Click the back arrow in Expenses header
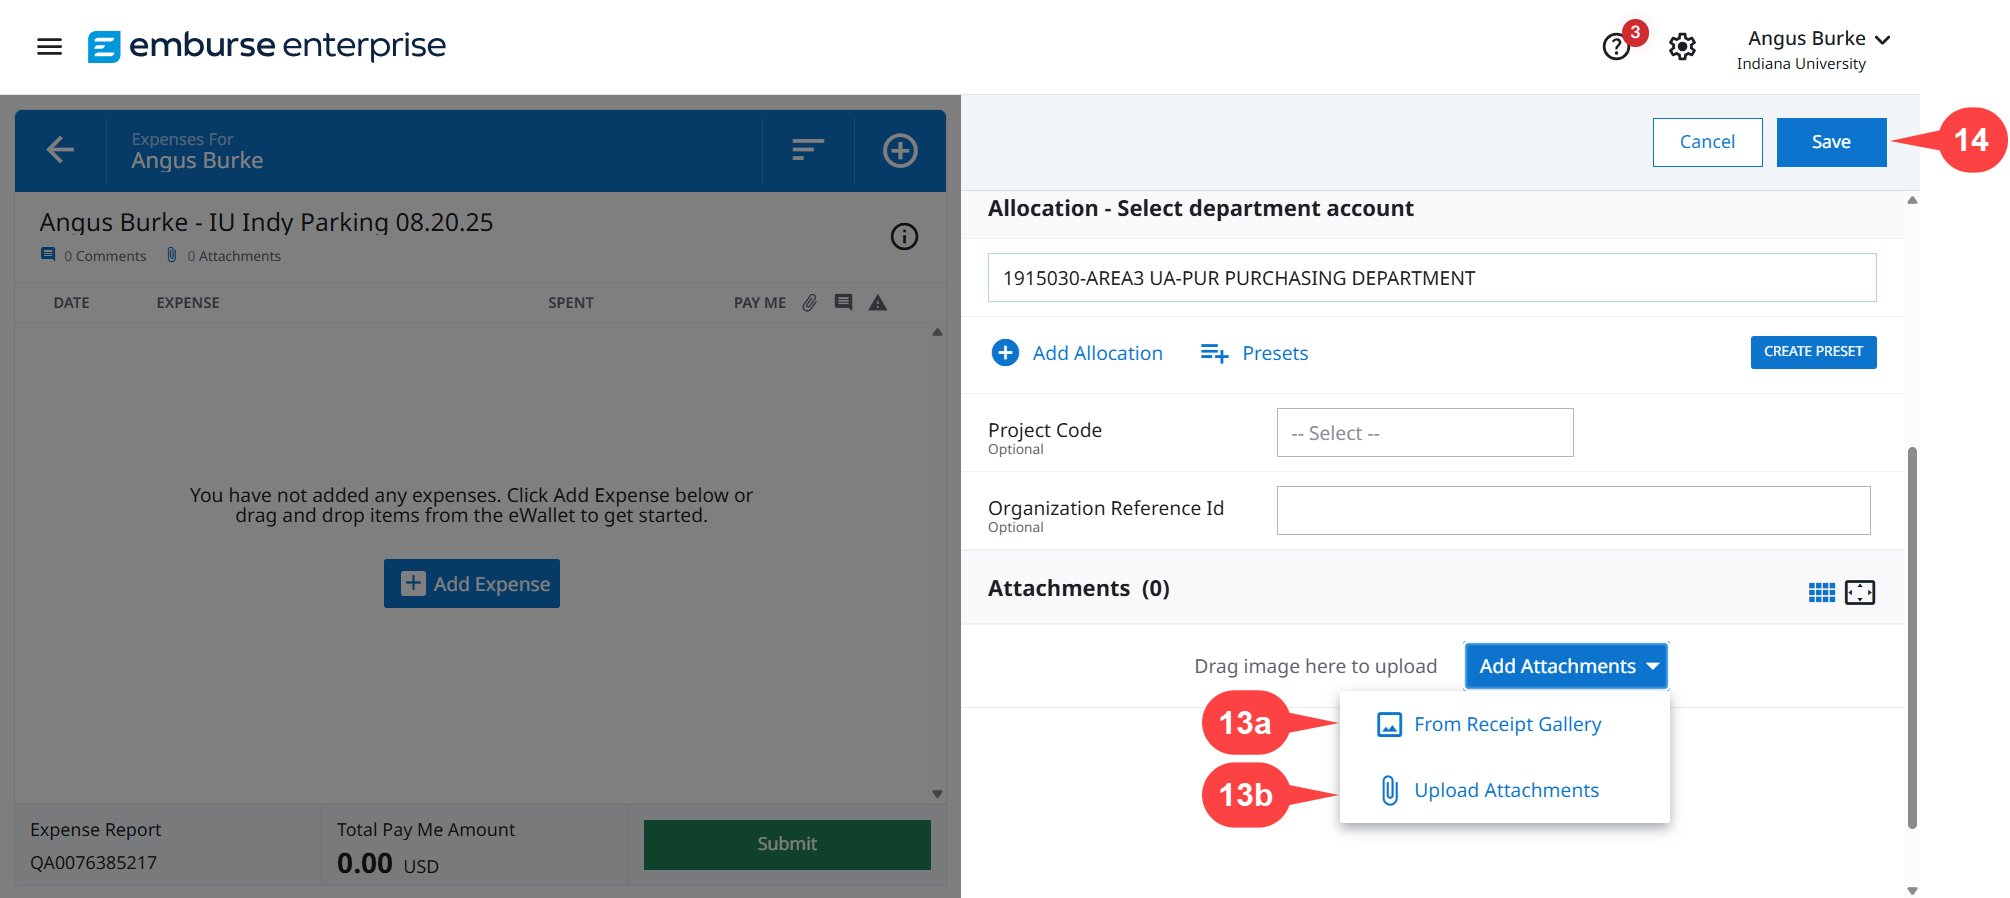This screenshot has width=2010, height=898. (x=60, y=150)
